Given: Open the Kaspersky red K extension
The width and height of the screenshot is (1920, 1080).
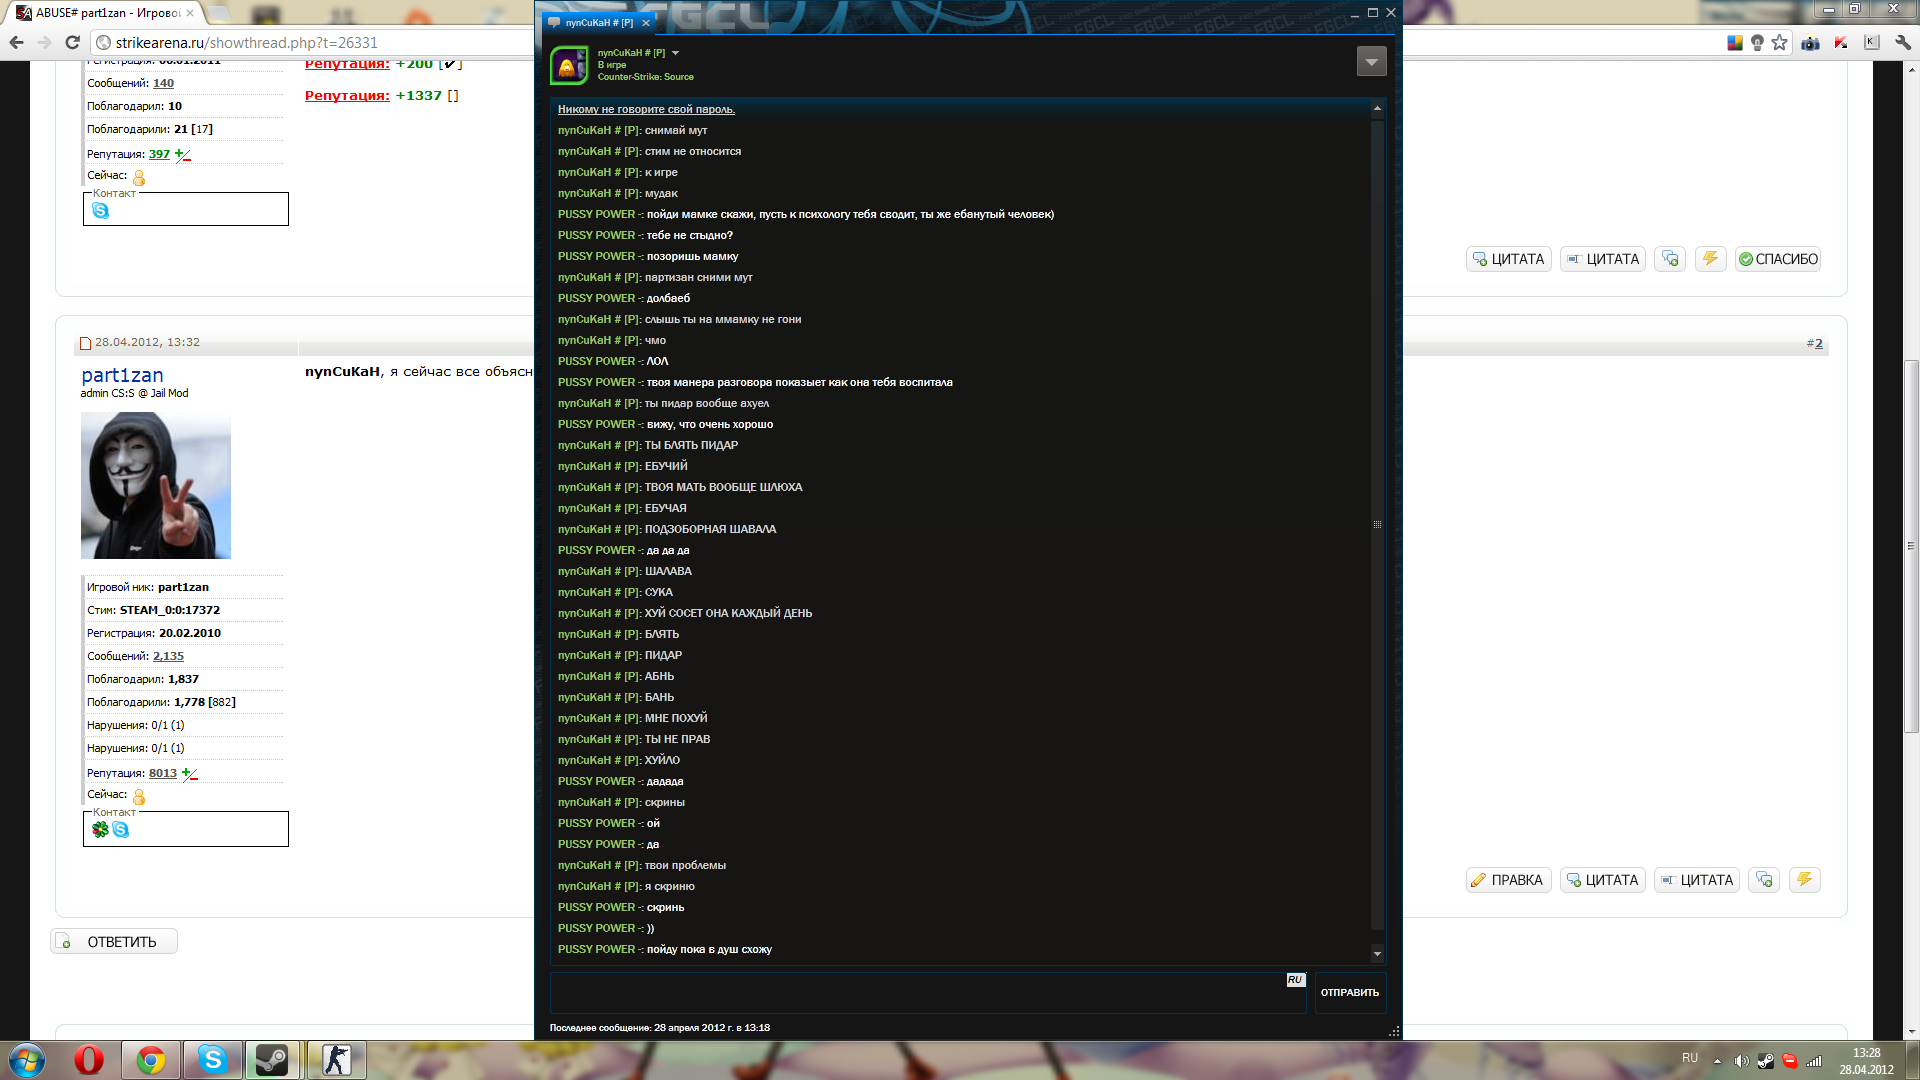Looking at the screenshot, I should click(1841, 42).
